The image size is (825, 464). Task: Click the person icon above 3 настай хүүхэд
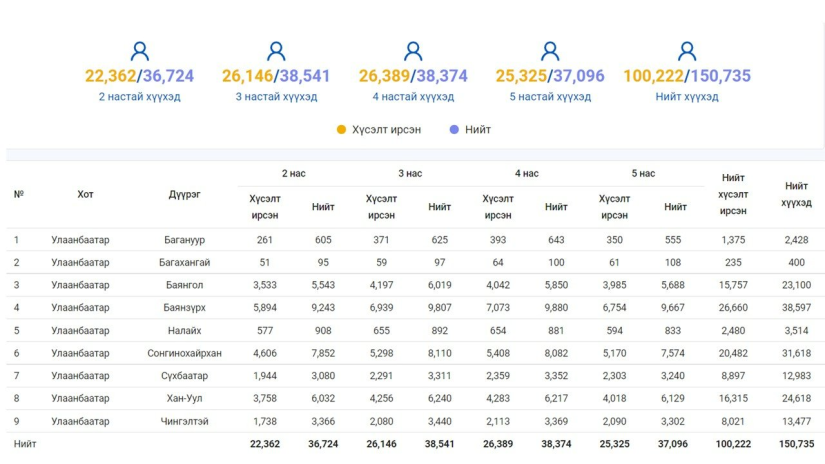click(x=276, y=52)
